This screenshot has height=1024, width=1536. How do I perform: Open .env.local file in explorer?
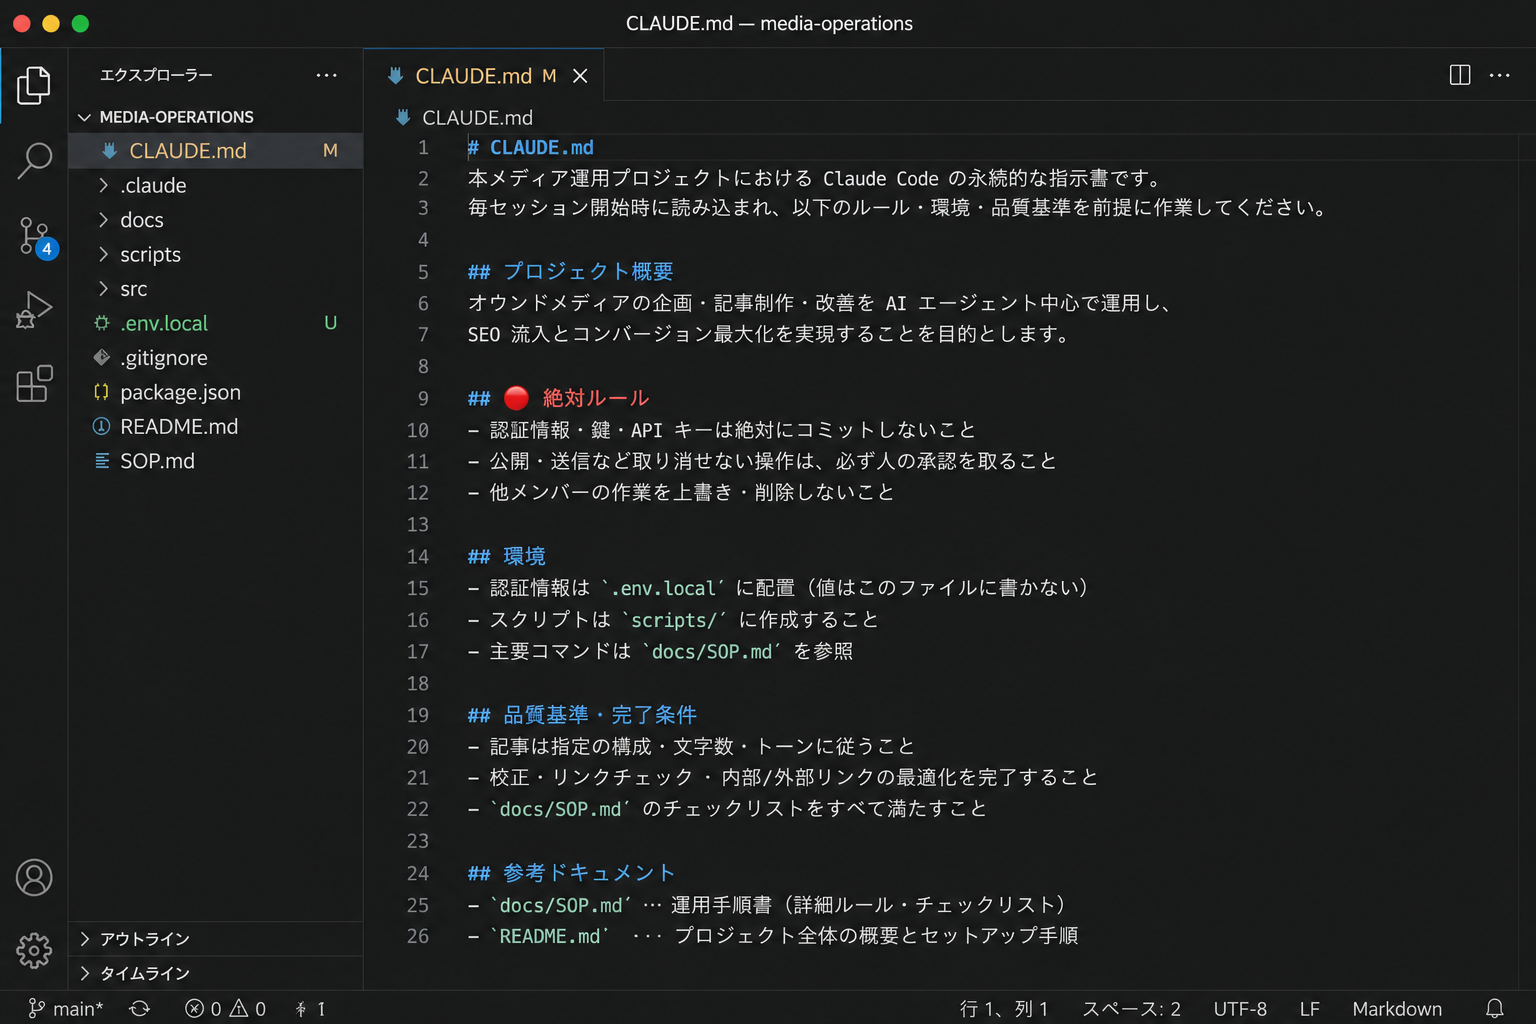(215, 323)
